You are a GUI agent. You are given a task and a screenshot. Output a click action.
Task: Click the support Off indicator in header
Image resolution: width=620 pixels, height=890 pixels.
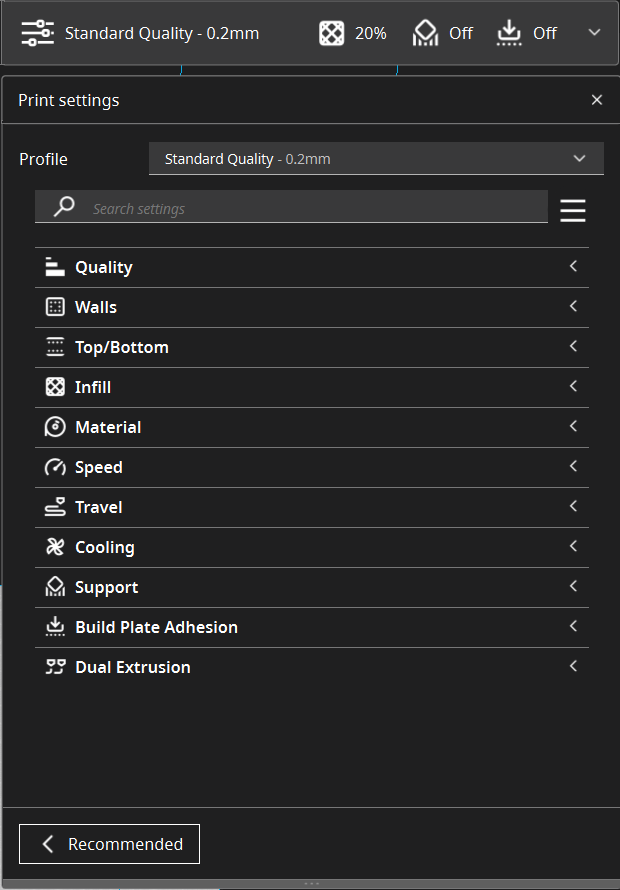coord(442,33)
